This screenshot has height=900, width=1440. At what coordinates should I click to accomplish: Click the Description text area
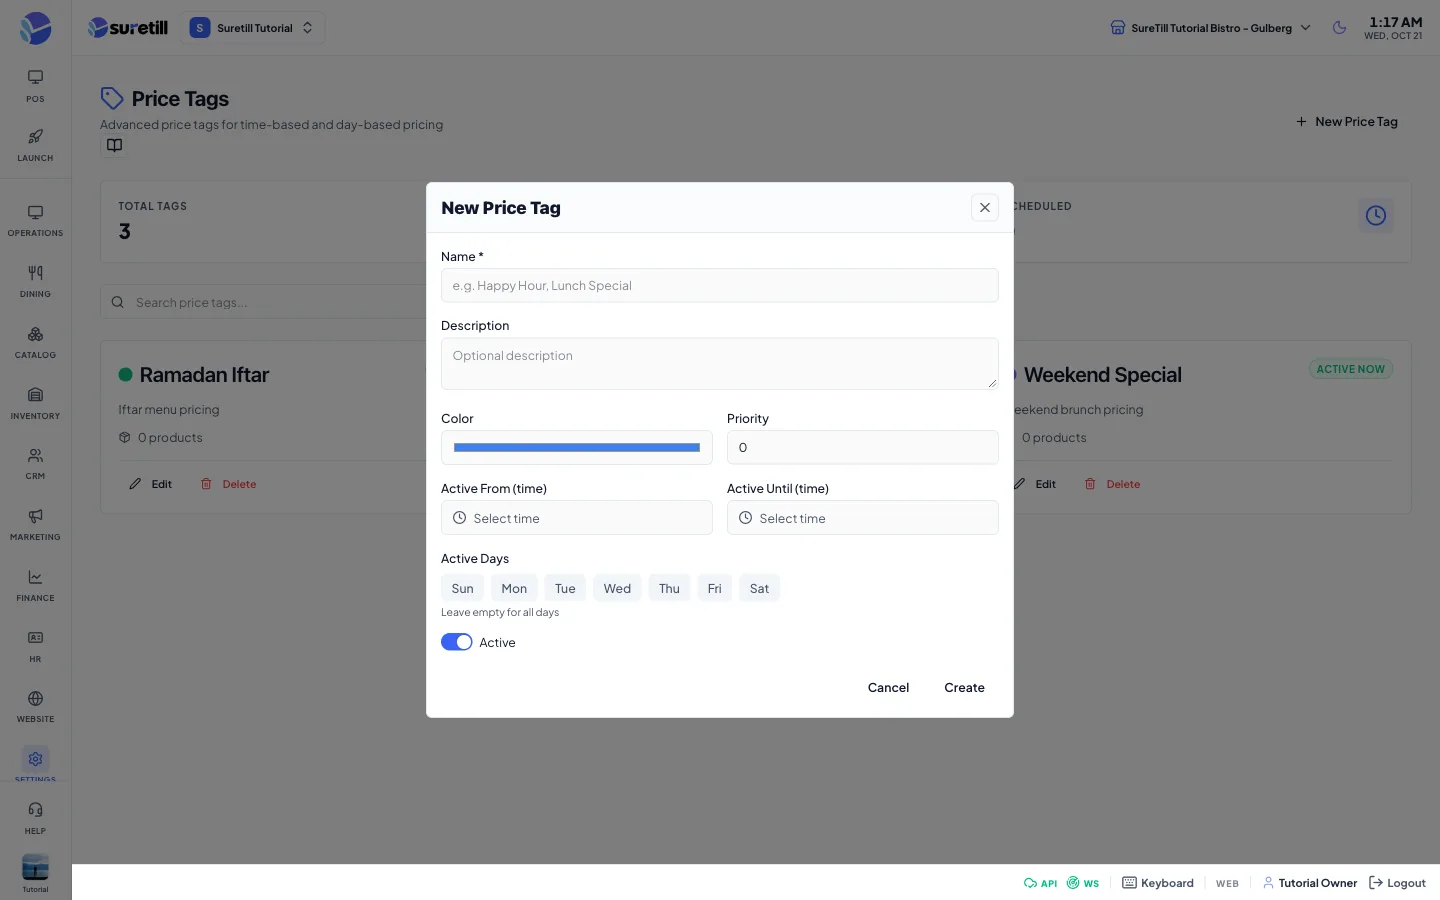720,364
